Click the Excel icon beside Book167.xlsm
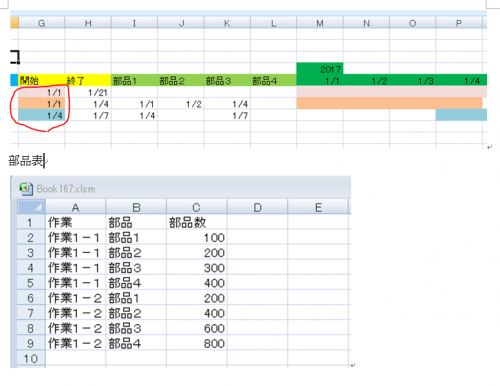Viewport: 500px width, 386px height. (x=26, y=189)
